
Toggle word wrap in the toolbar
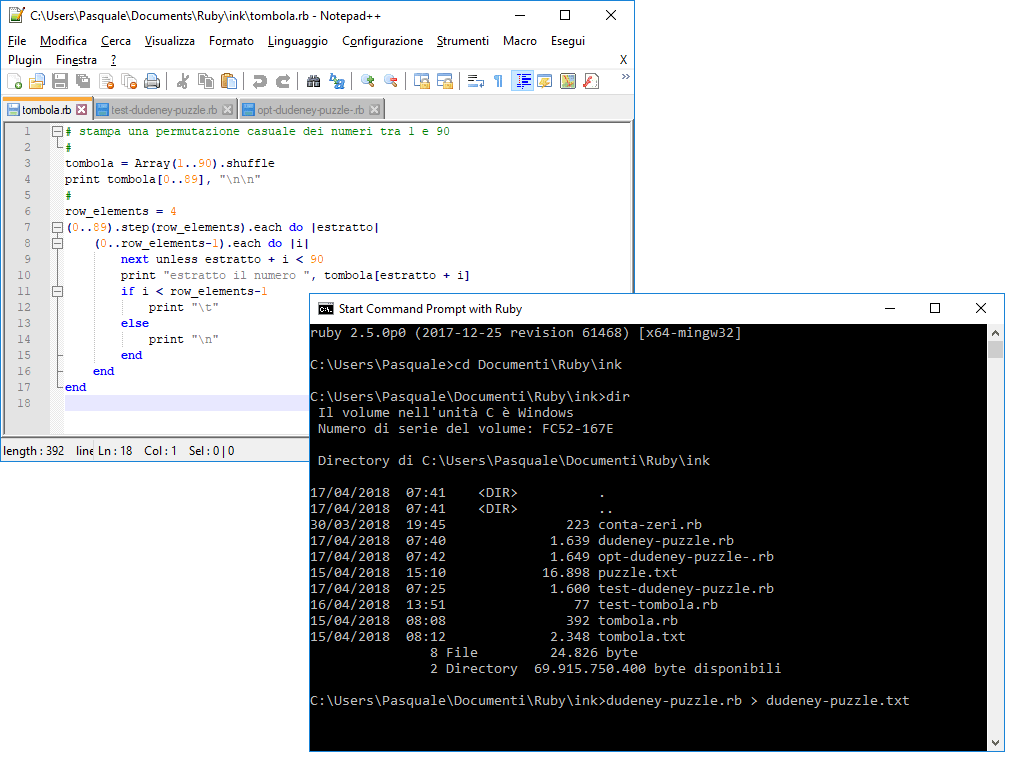[x=476, y=81]
